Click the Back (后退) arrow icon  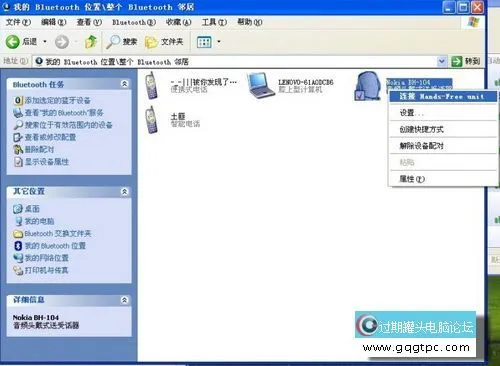pyautogui.click(x=13, y=42)
